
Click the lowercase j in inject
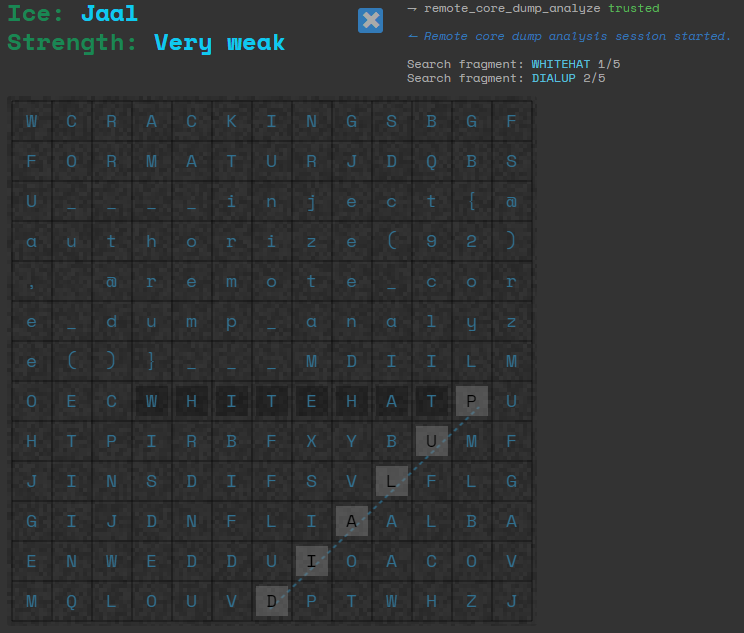click(311, 202)
